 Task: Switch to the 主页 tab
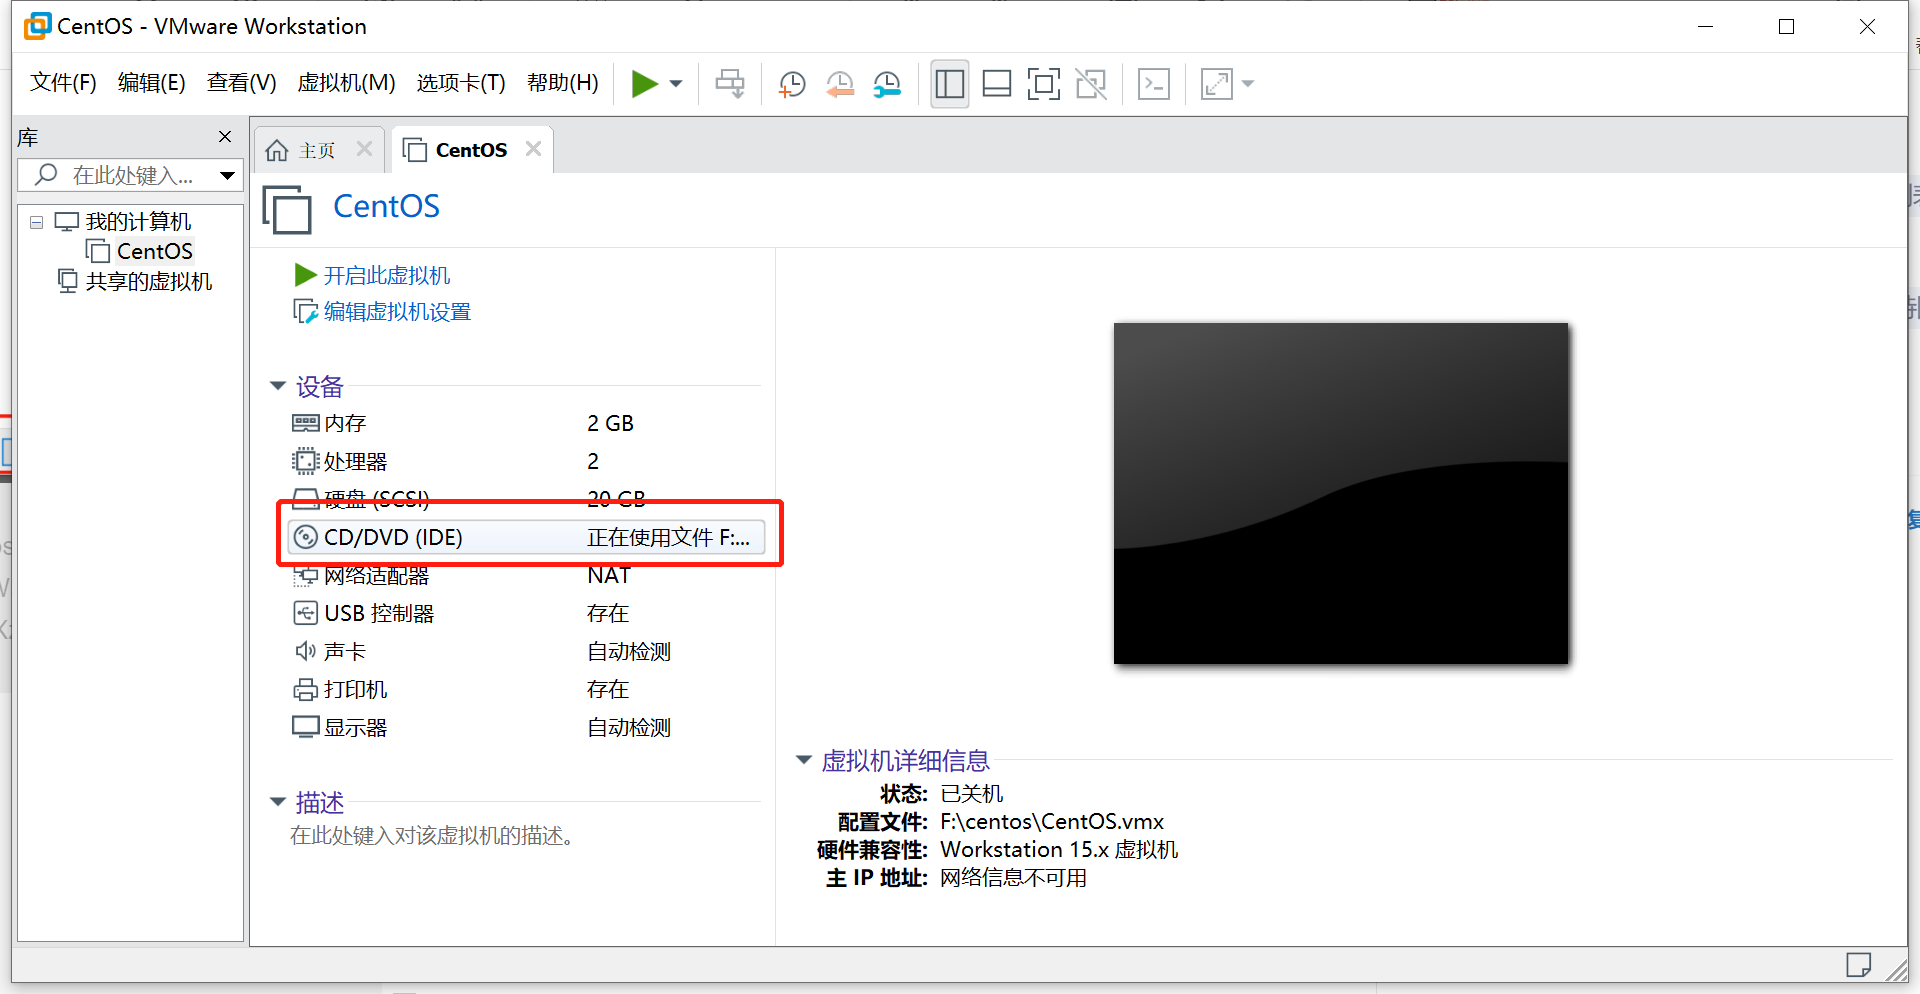click(x=315, y=149)
